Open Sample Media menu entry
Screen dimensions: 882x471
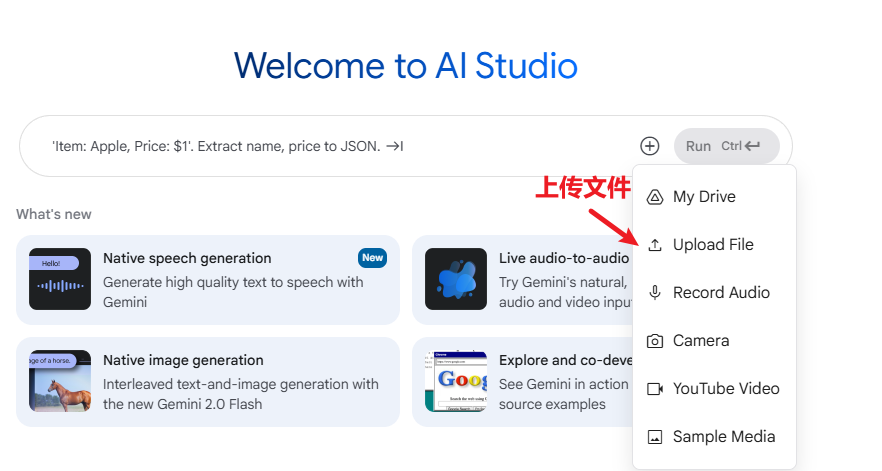point(723,437)
